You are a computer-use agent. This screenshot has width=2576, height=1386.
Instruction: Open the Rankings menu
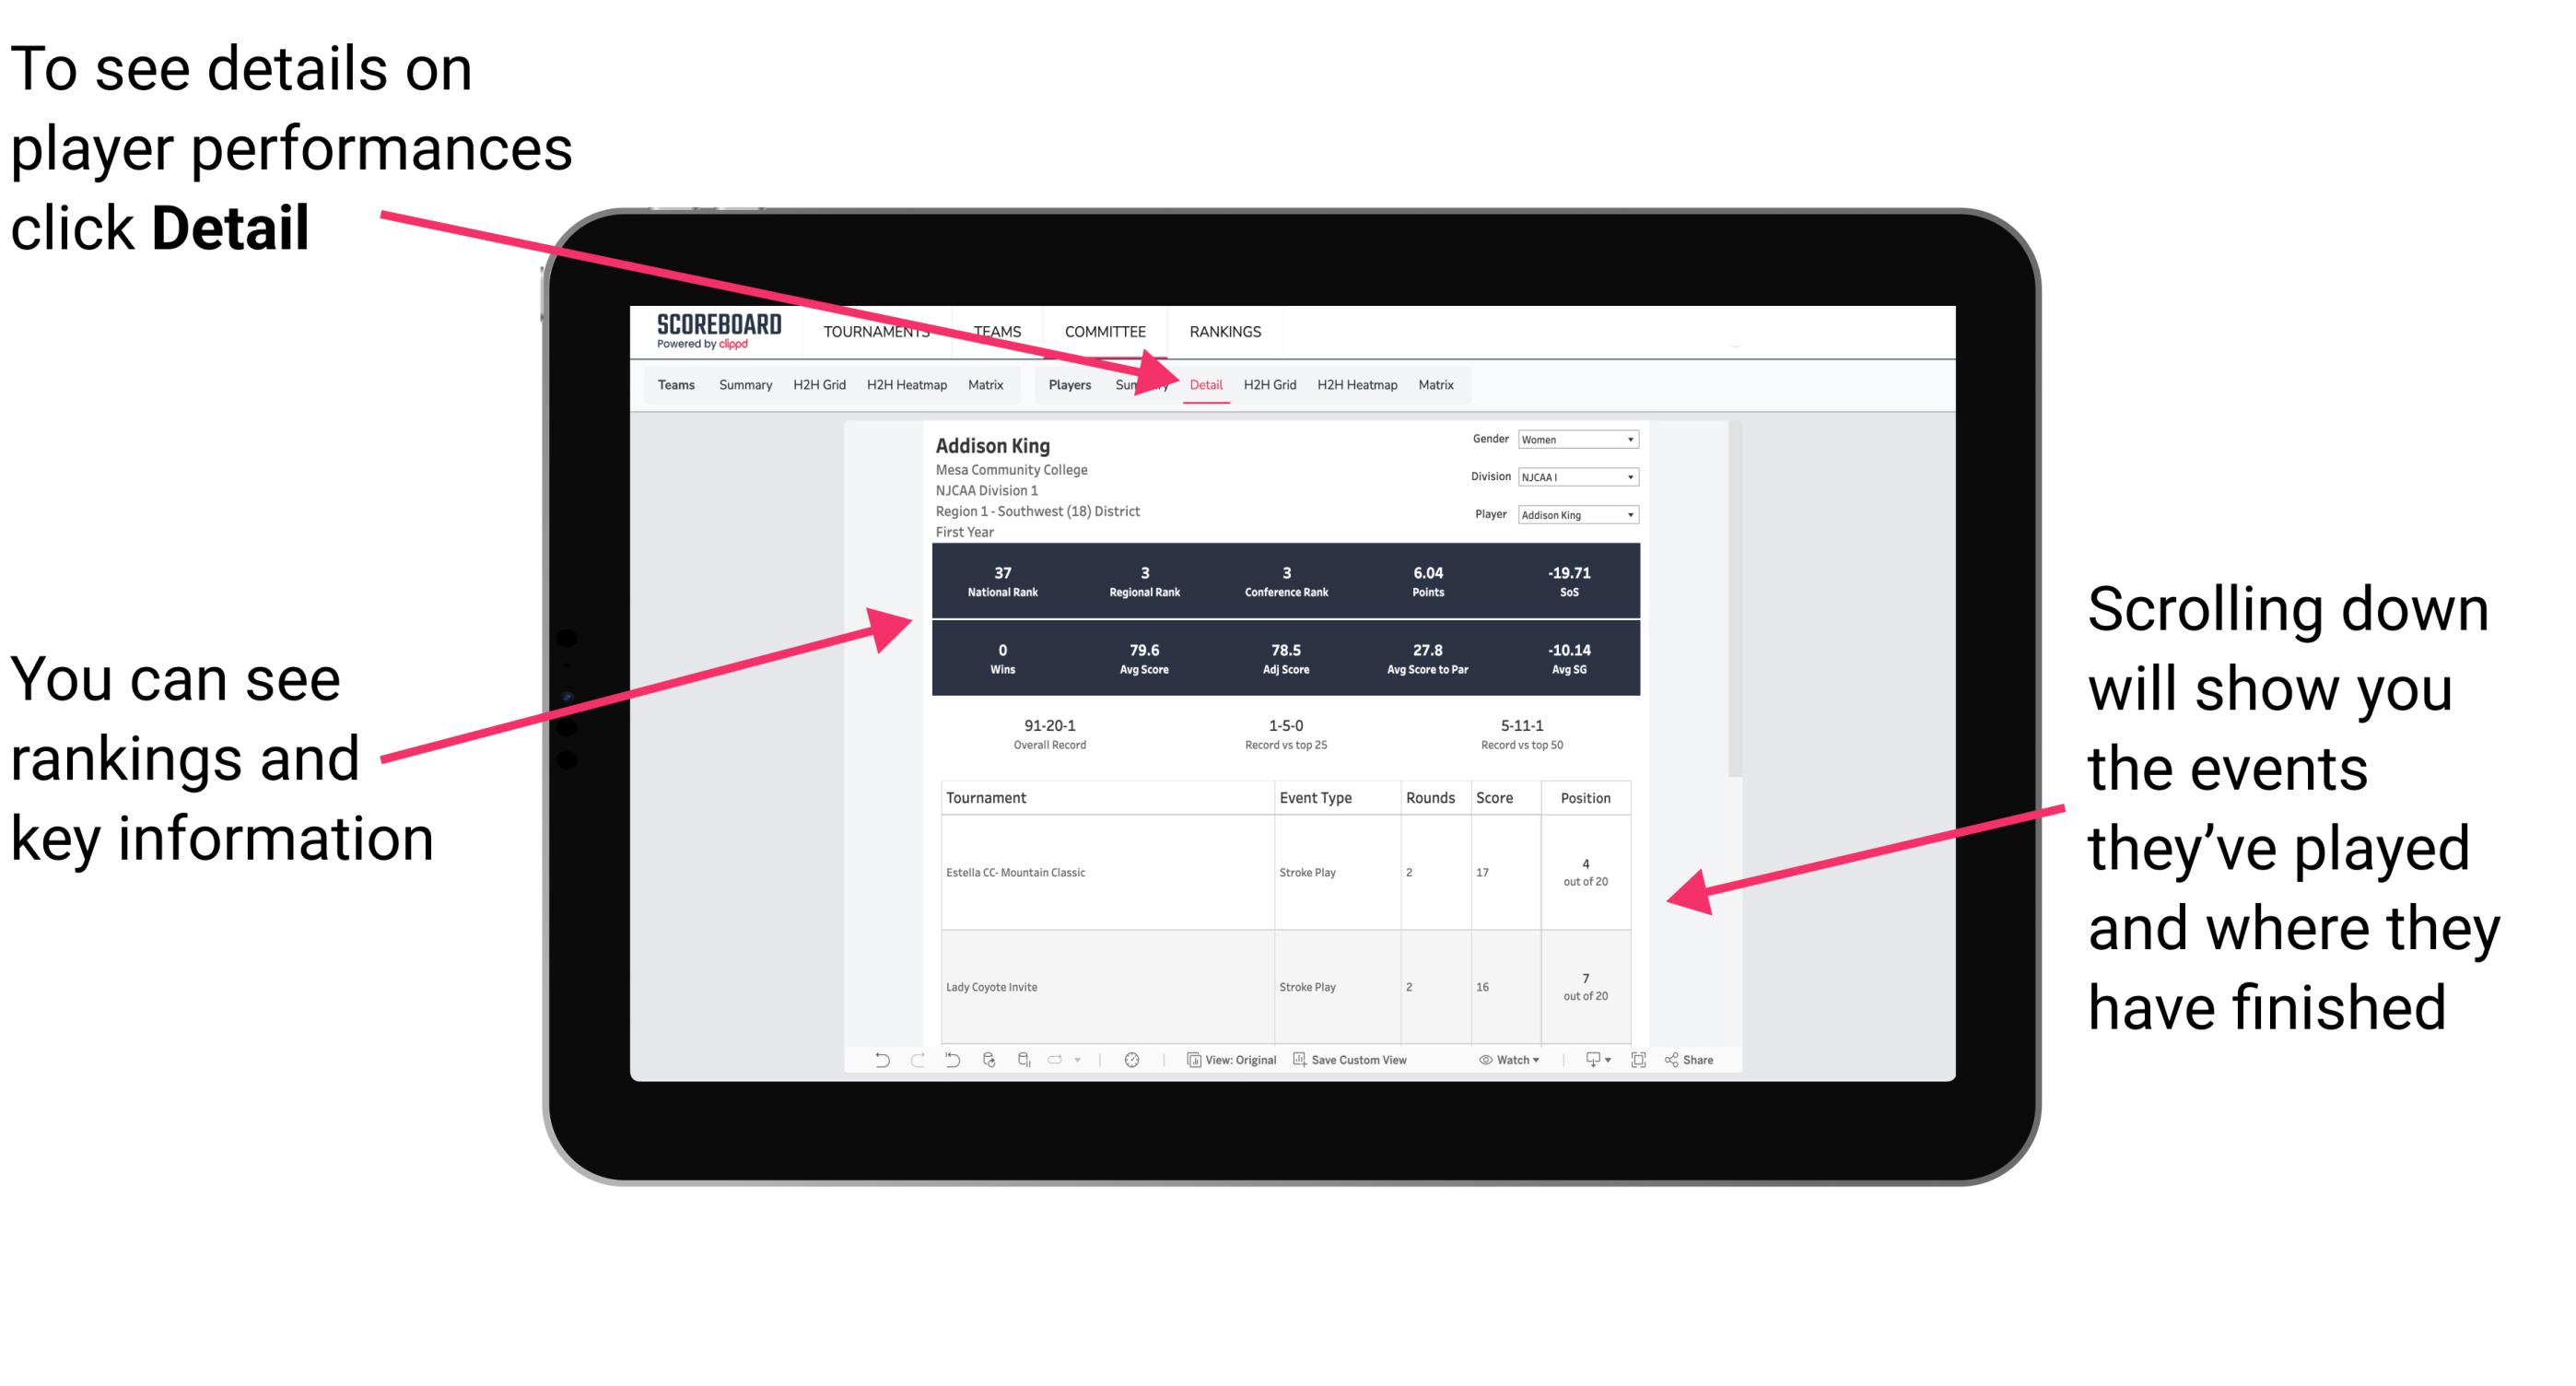[x=1224, y=329]
